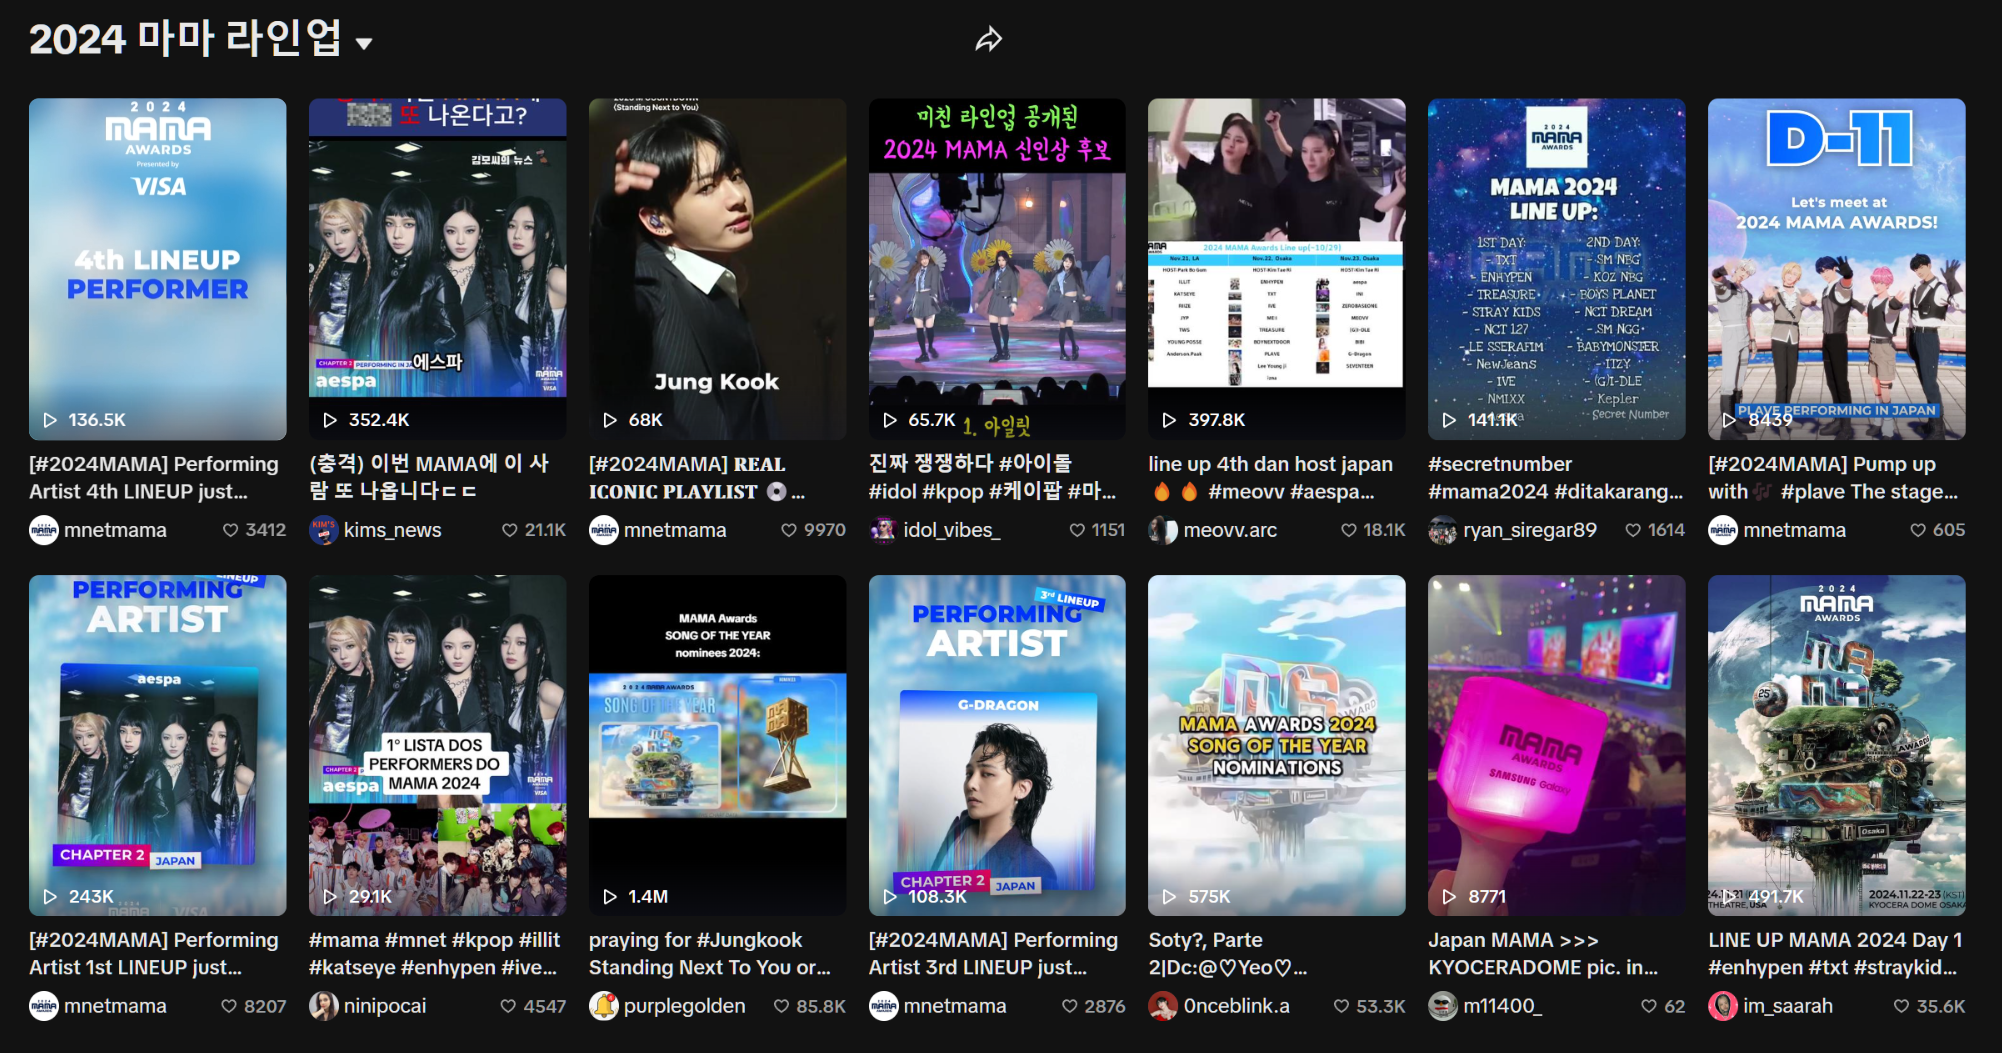Open caption '#secretnumber #mama2024 #ditakarang...'
Image resolution: width=2002 pixels, height=1053 pixels.
1556,478
